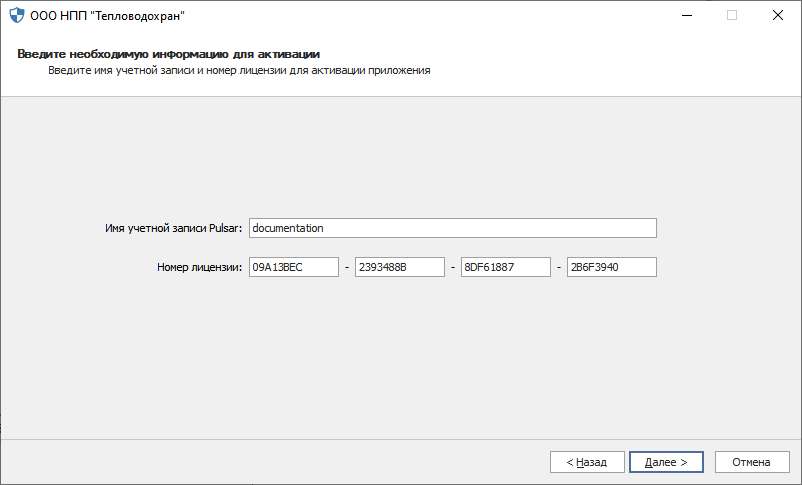The height and width of the screenshot is (485, 802).
Task: Proceed by pressing "Далее >" button
Action: 666,462
